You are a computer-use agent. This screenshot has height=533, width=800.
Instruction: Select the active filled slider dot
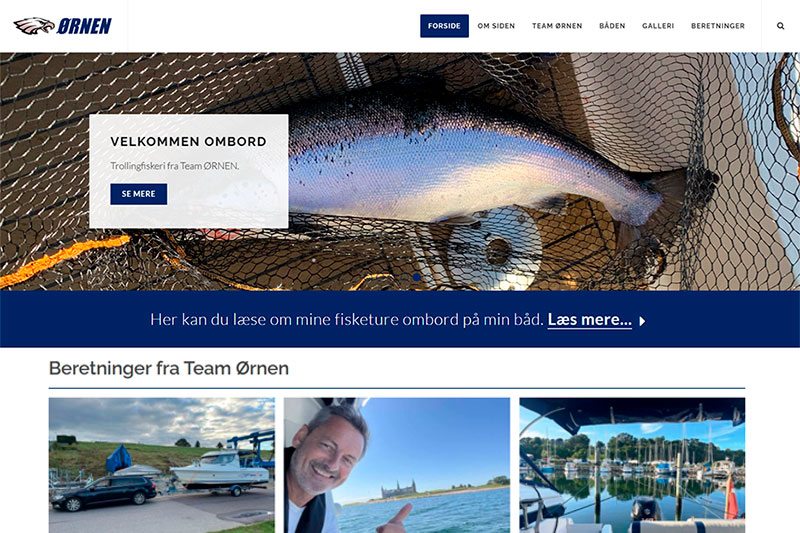(x=417, y=277)
